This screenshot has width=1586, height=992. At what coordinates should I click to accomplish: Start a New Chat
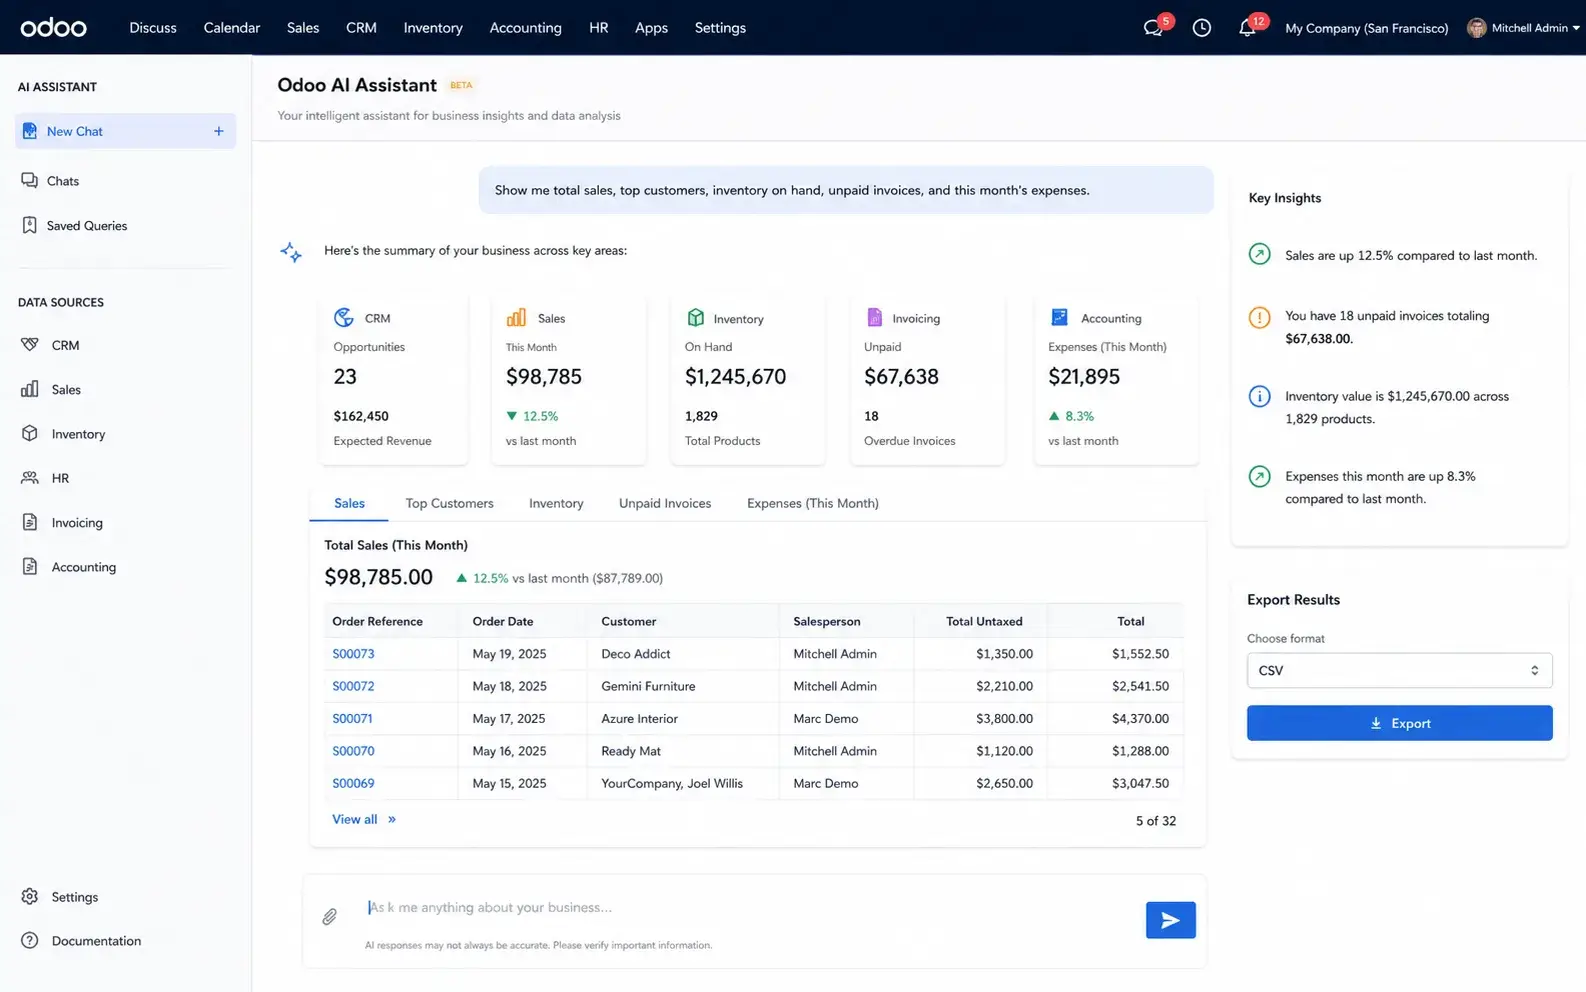(x=125, y=131)
